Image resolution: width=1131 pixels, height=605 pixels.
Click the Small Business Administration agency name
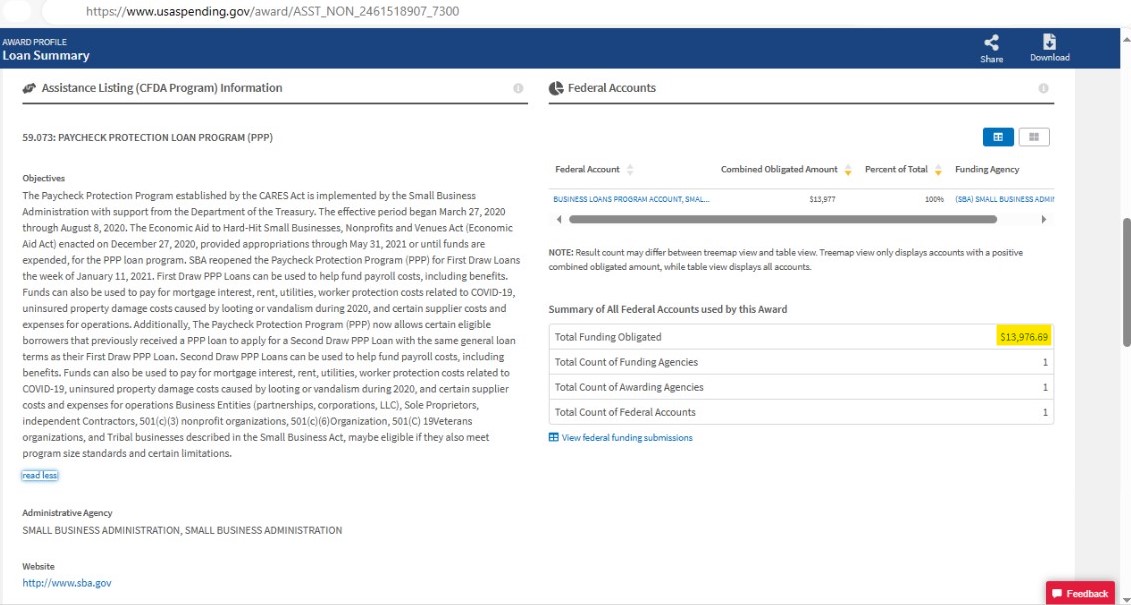coord(182,531)
